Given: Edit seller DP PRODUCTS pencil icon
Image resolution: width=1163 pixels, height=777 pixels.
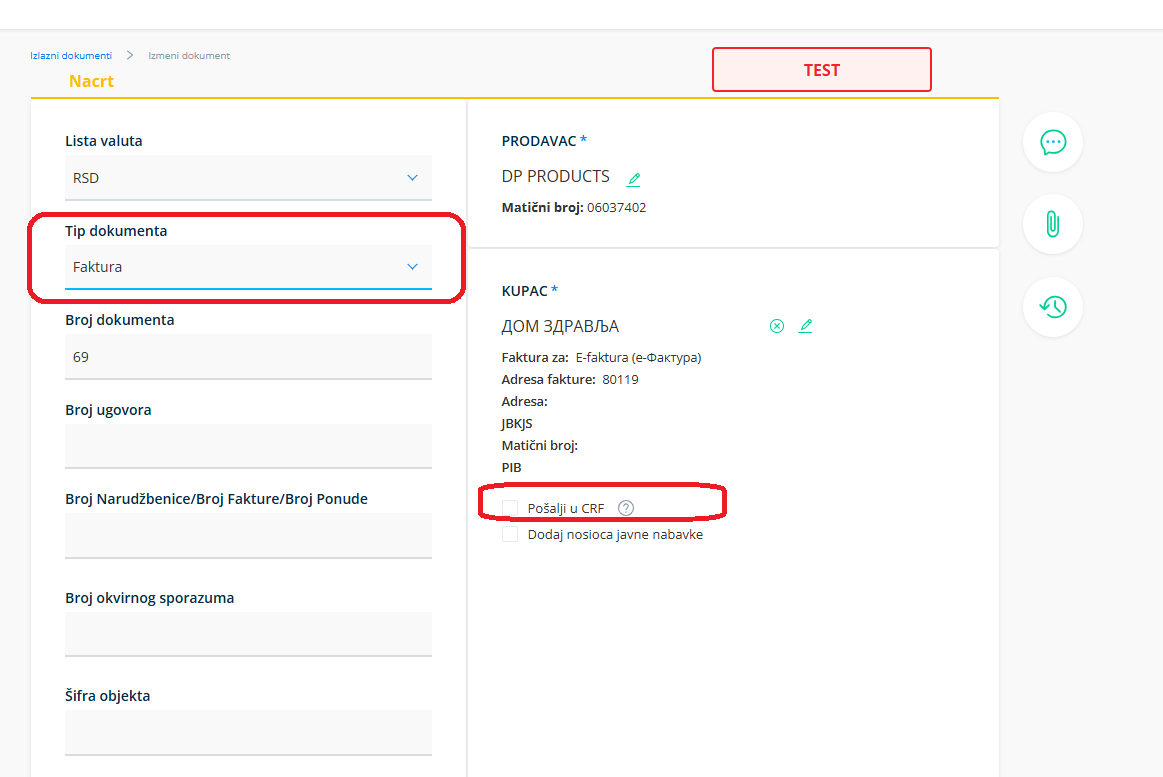Looking at the screenshot, I should click(x=633, y=180).
